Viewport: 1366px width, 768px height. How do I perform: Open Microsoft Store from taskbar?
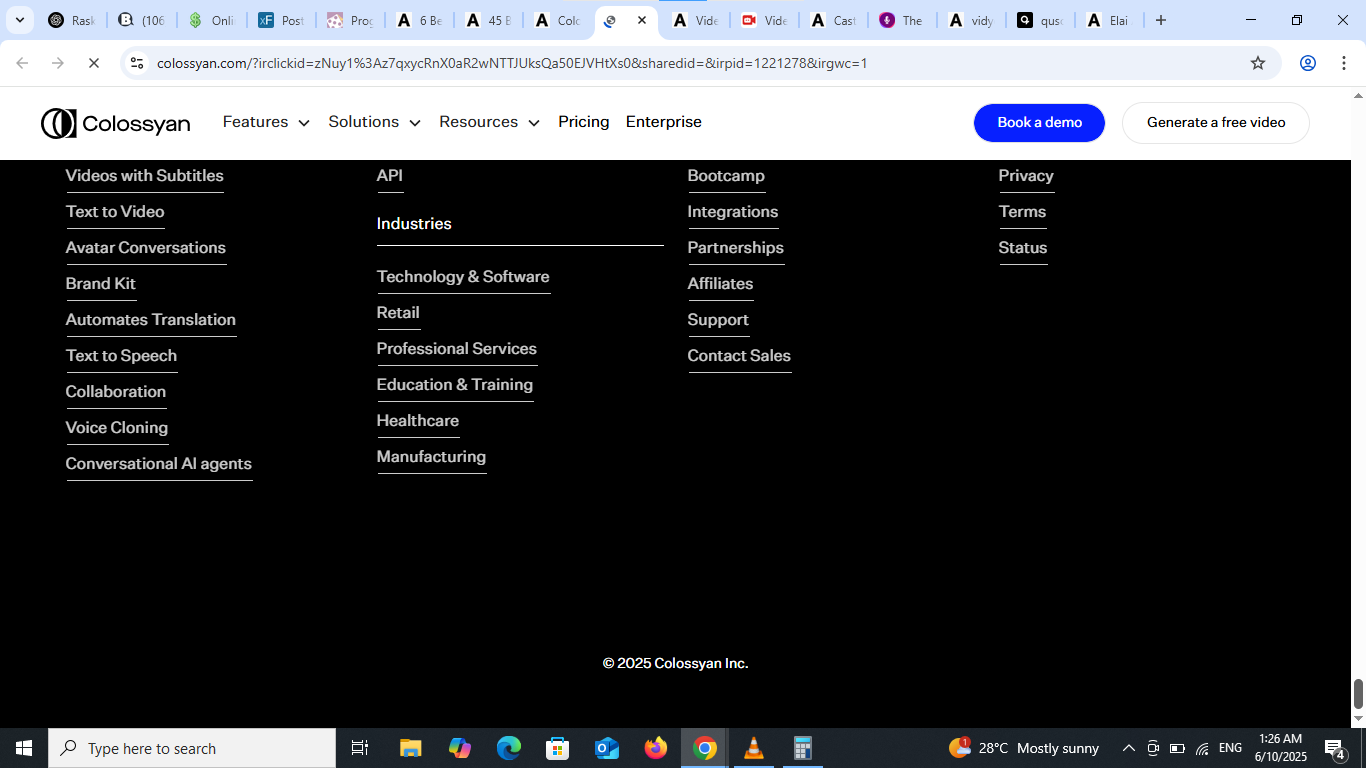pos(558,748)
